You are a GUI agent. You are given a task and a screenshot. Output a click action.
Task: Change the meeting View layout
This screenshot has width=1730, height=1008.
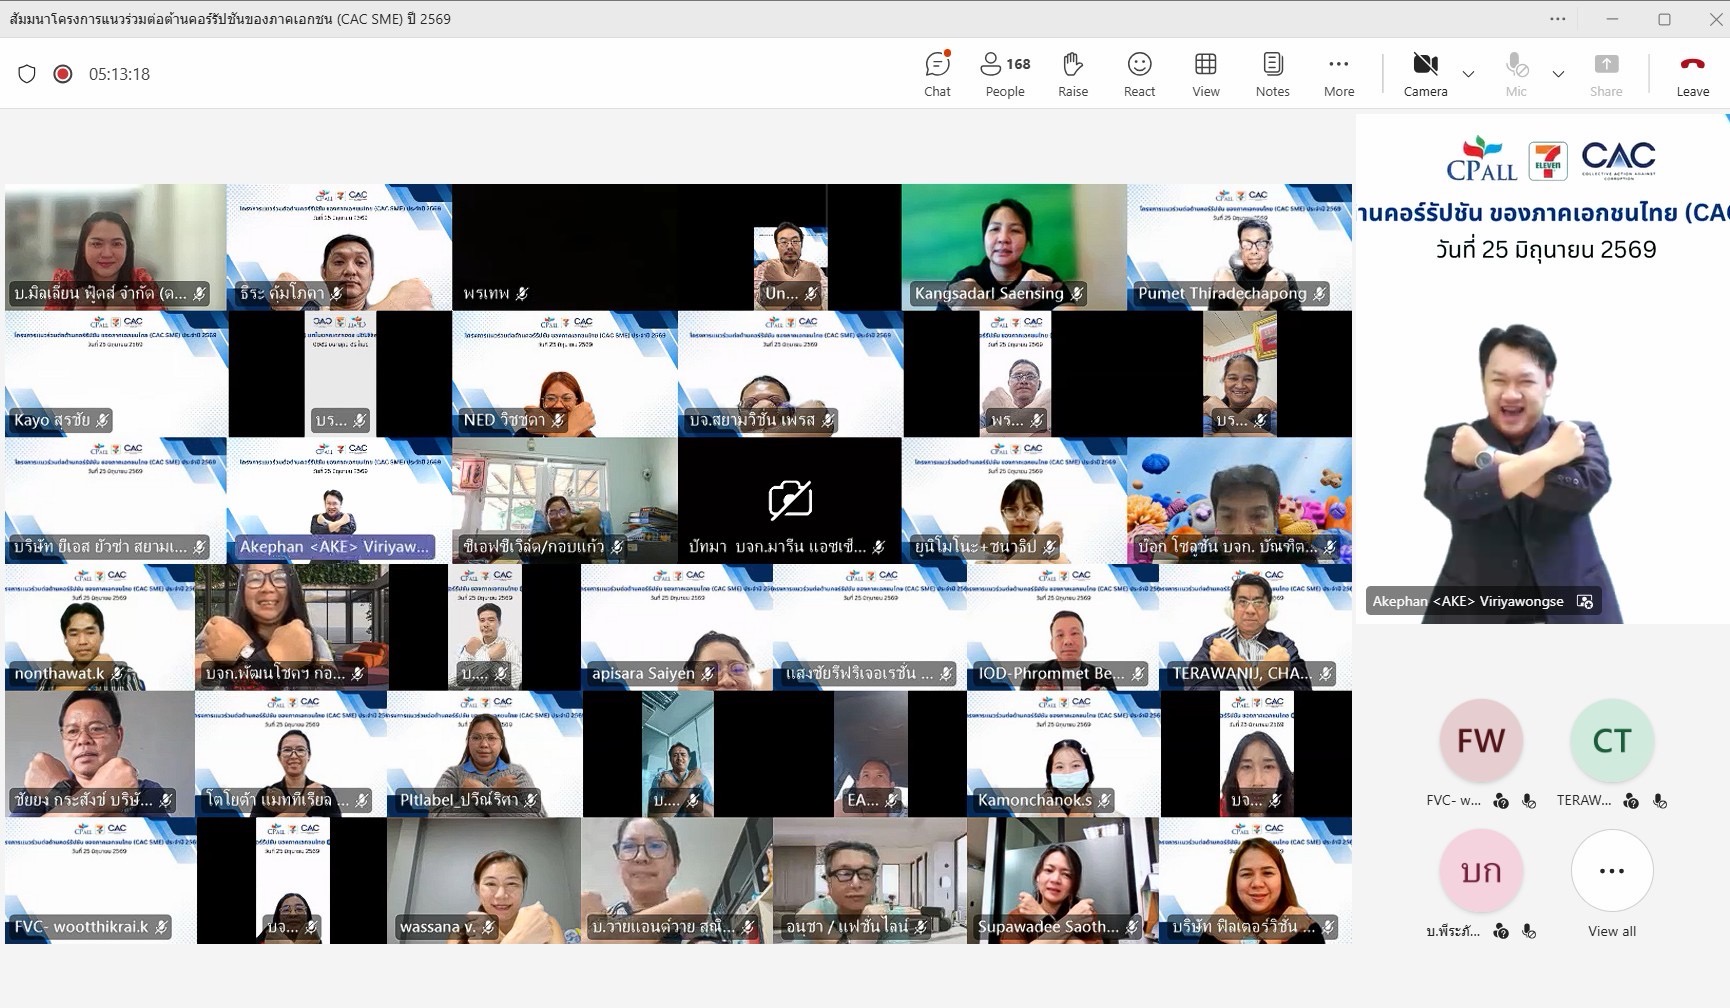1206,75
